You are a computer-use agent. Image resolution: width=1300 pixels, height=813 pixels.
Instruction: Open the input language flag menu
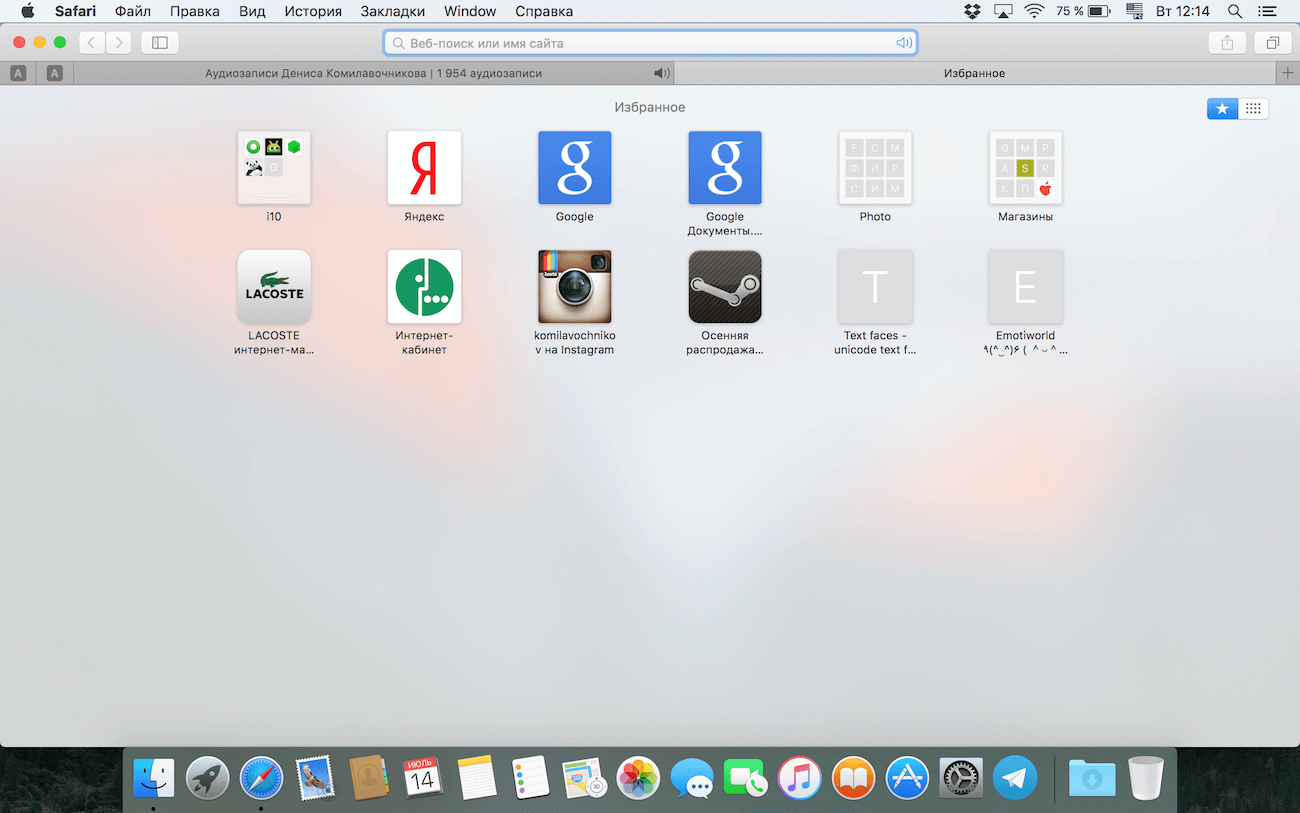point(1134,11)
